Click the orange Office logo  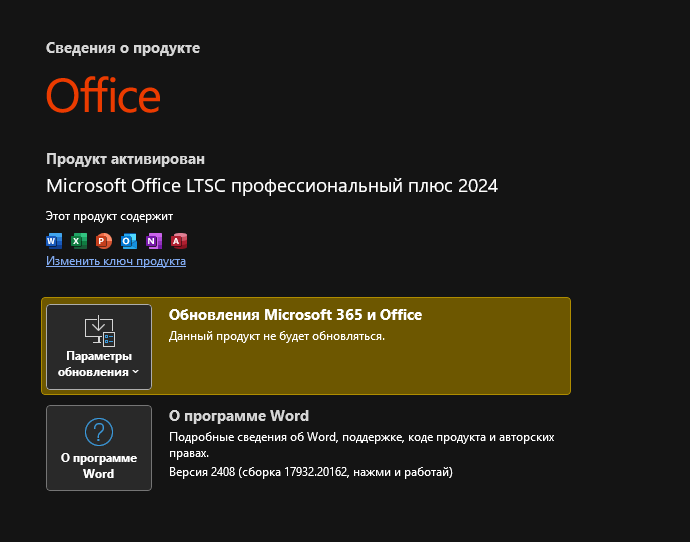(103, 95)
